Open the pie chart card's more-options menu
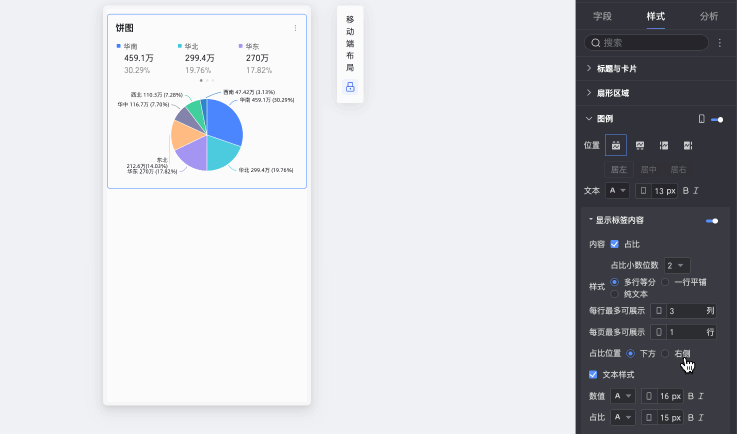 (x=295, y=28)
